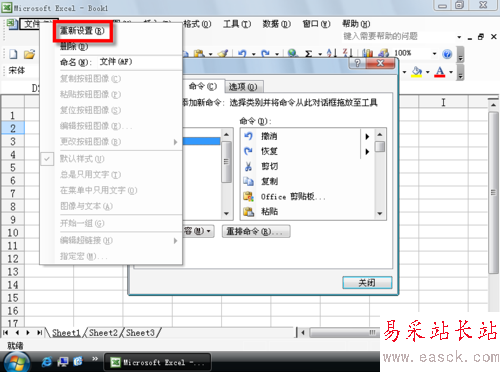
Task: Open the 窗口 (Window) menu
Action: pos(316,24)
